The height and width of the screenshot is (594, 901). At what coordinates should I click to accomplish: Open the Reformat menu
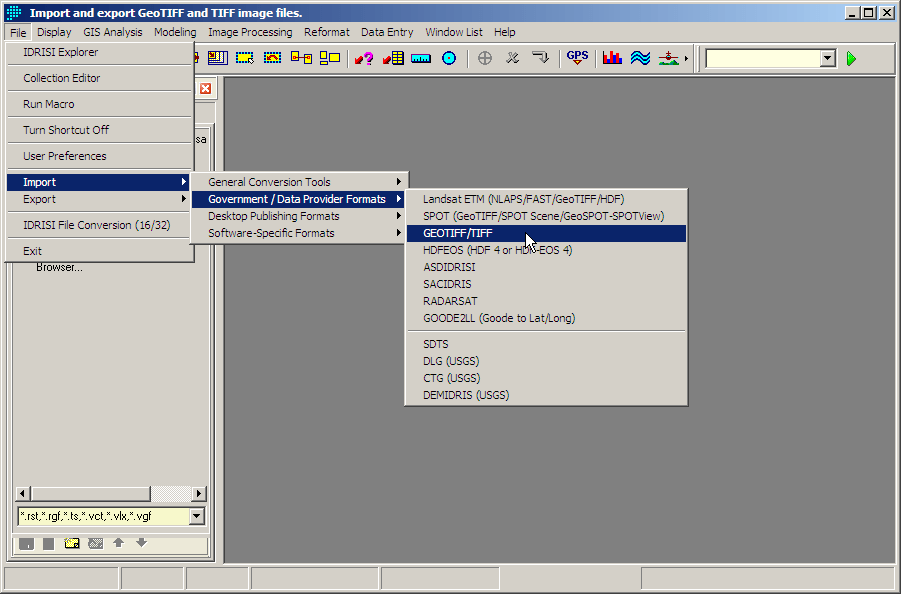tap(327, 32)
